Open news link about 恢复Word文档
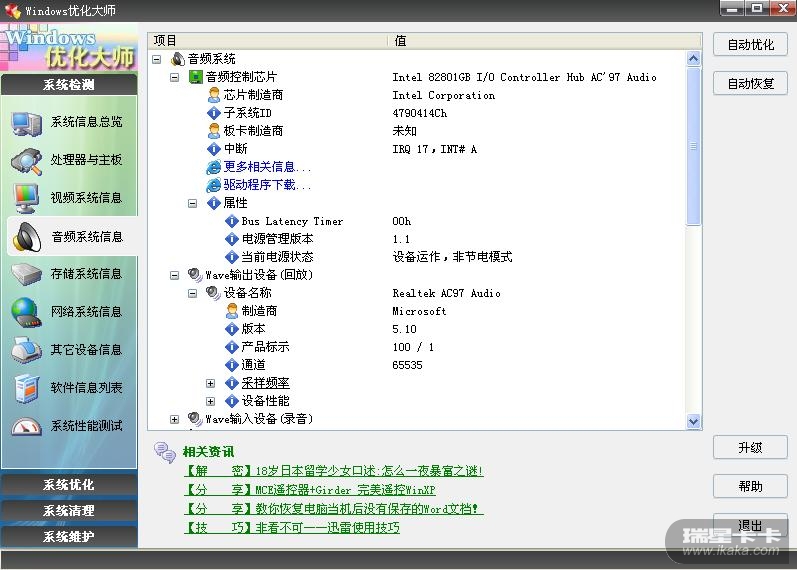This screenshot has width=797, height=570. [333, 508]
